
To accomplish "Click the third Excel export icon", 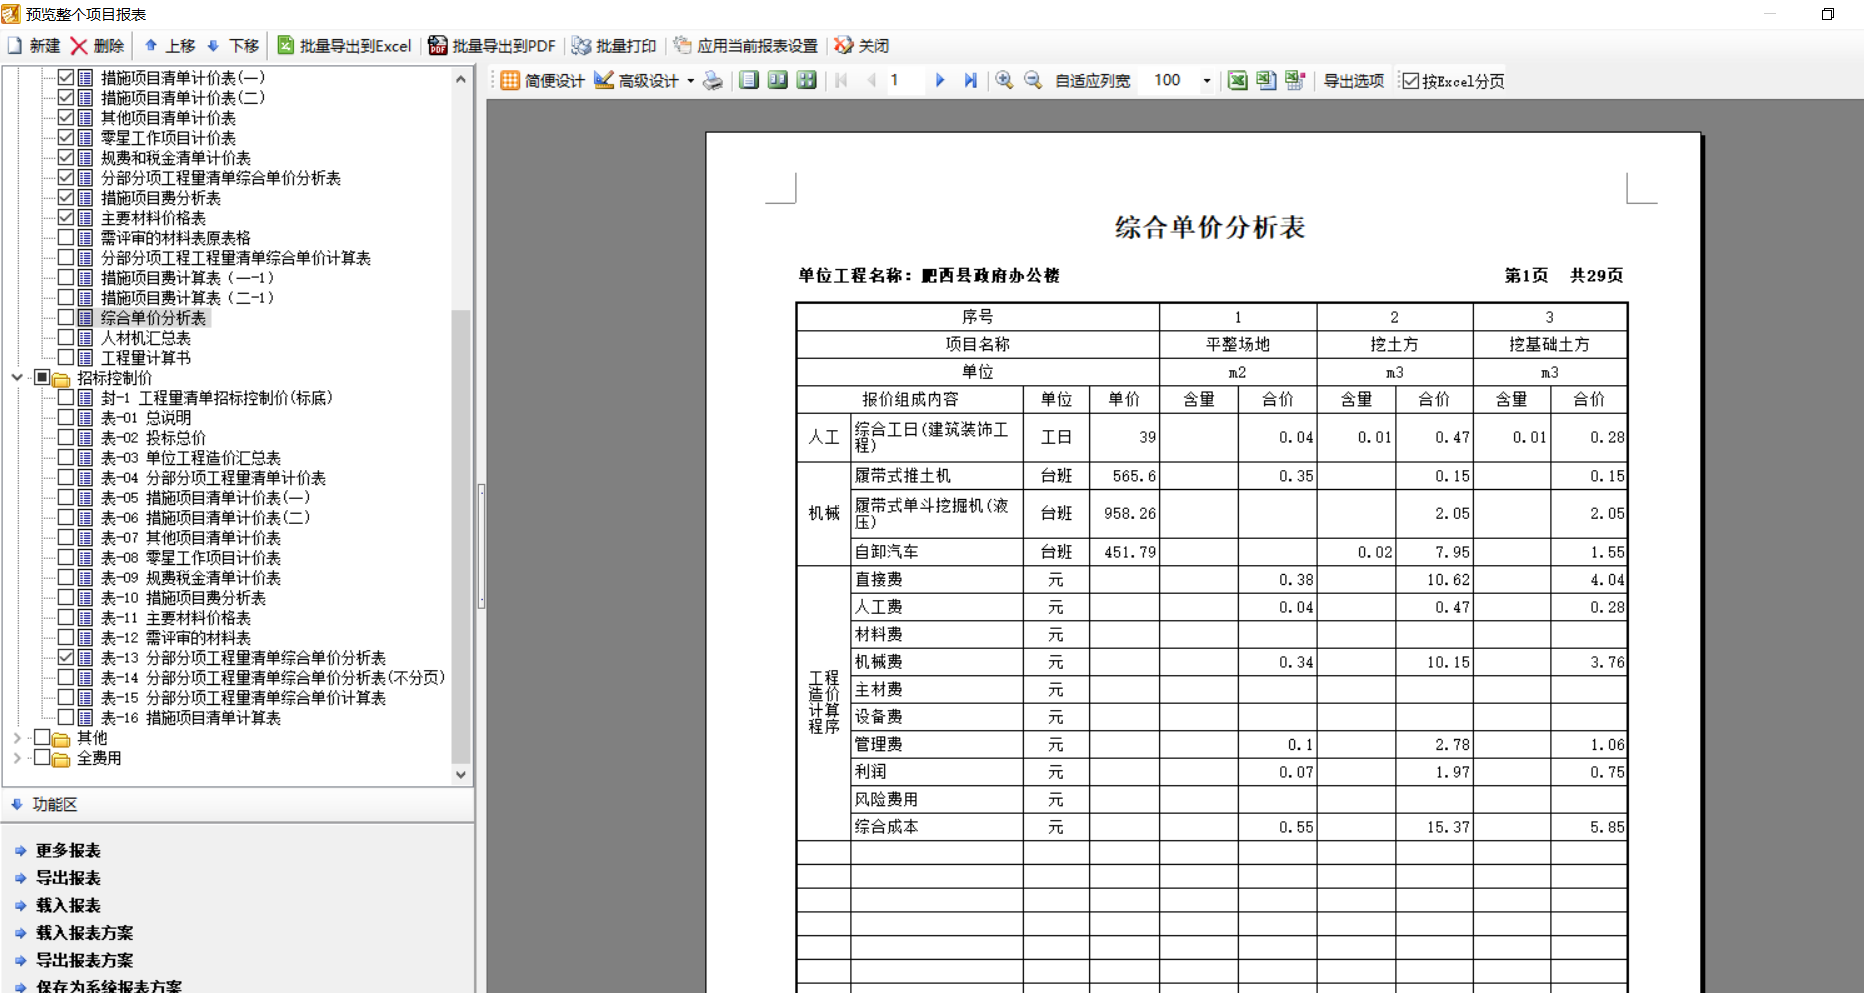I will (1295, 80).
